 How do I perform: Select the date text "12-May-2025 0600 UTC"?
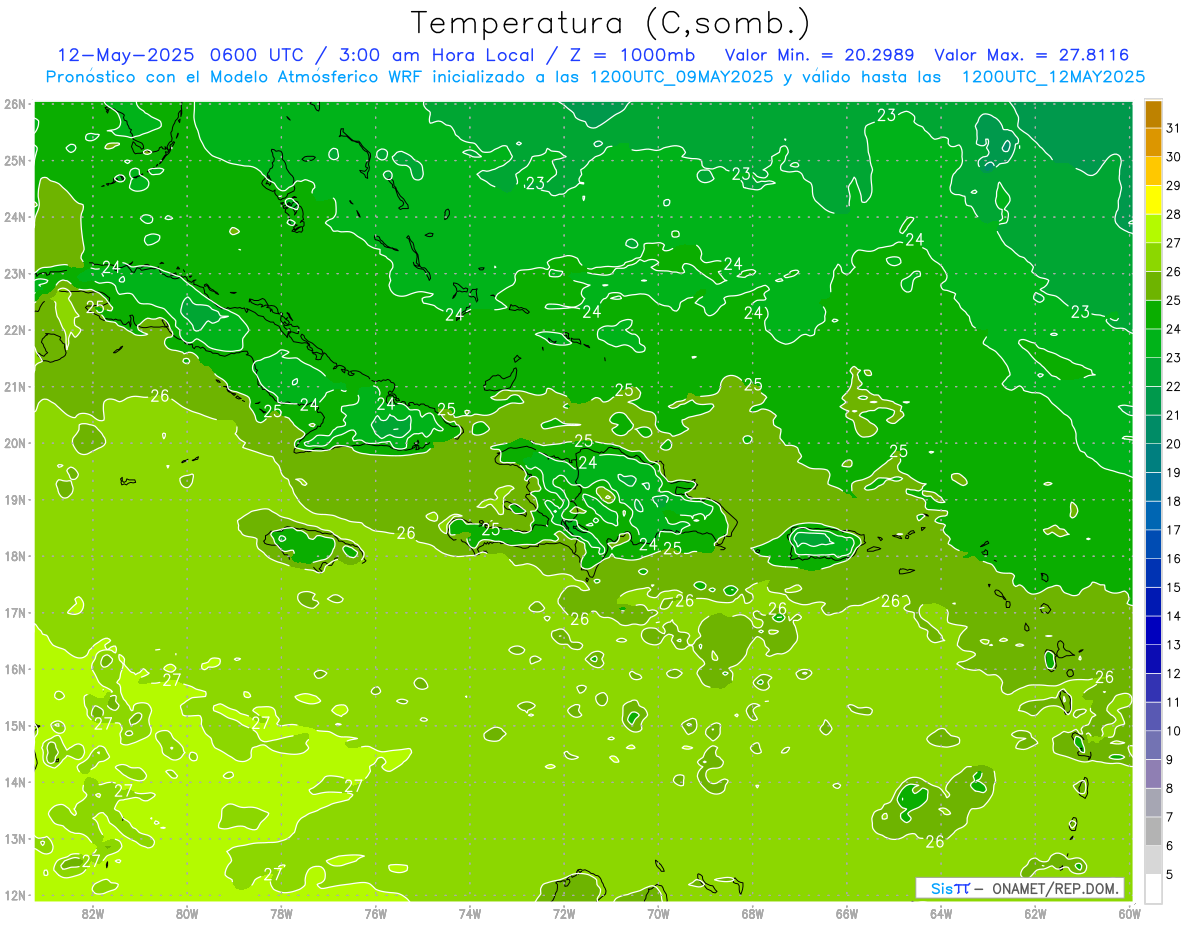tap(181, 55)
